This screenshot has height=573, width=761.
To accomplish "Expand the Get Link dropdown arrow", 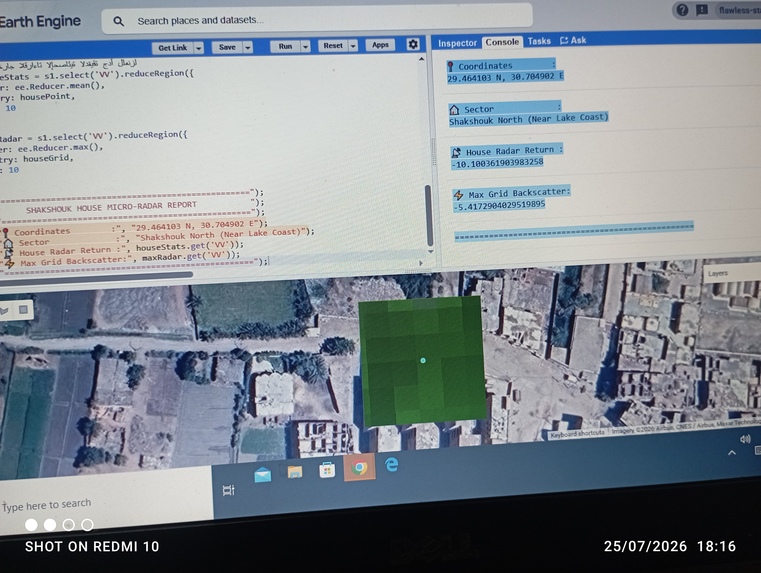I will coord(199,48).
